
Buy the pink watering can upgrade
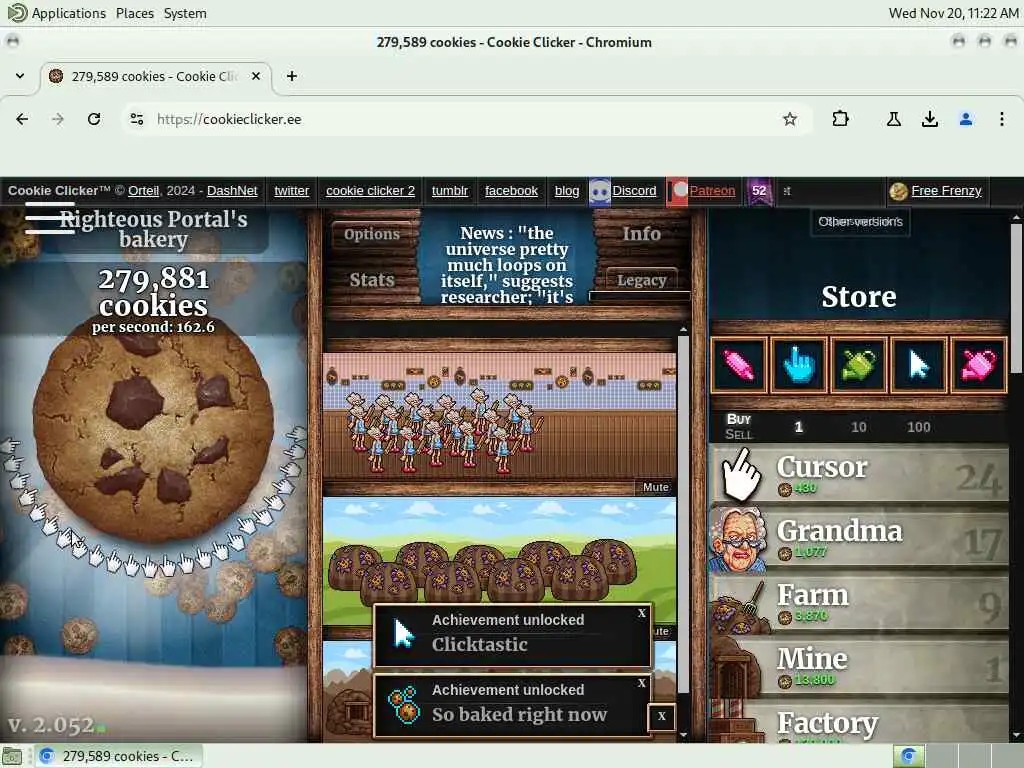point(979,365)
